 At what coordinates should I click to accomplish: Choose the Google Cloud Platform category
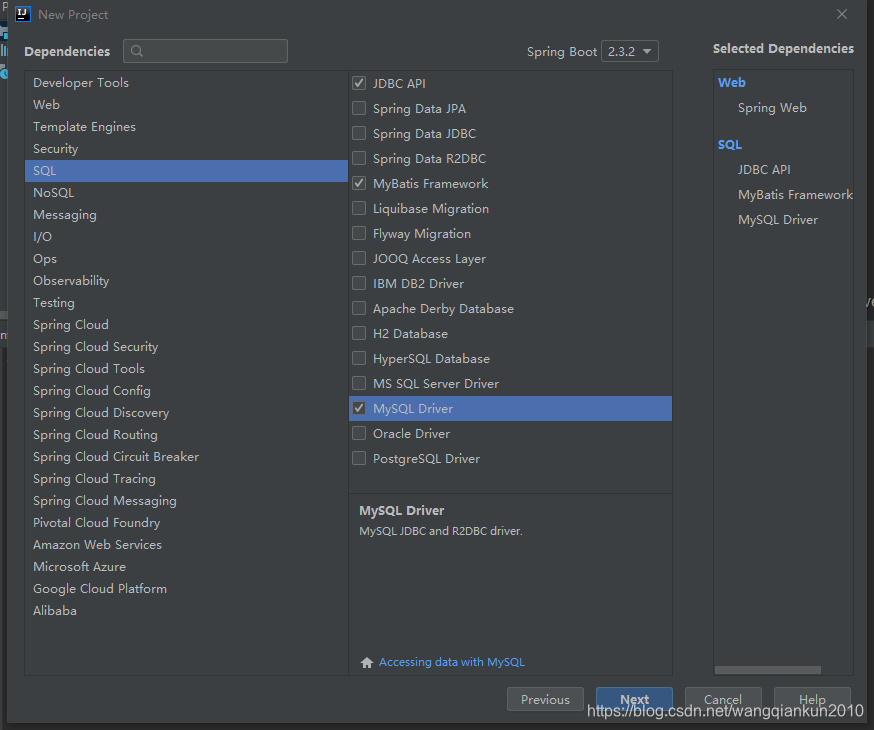(x=186, y=588)
